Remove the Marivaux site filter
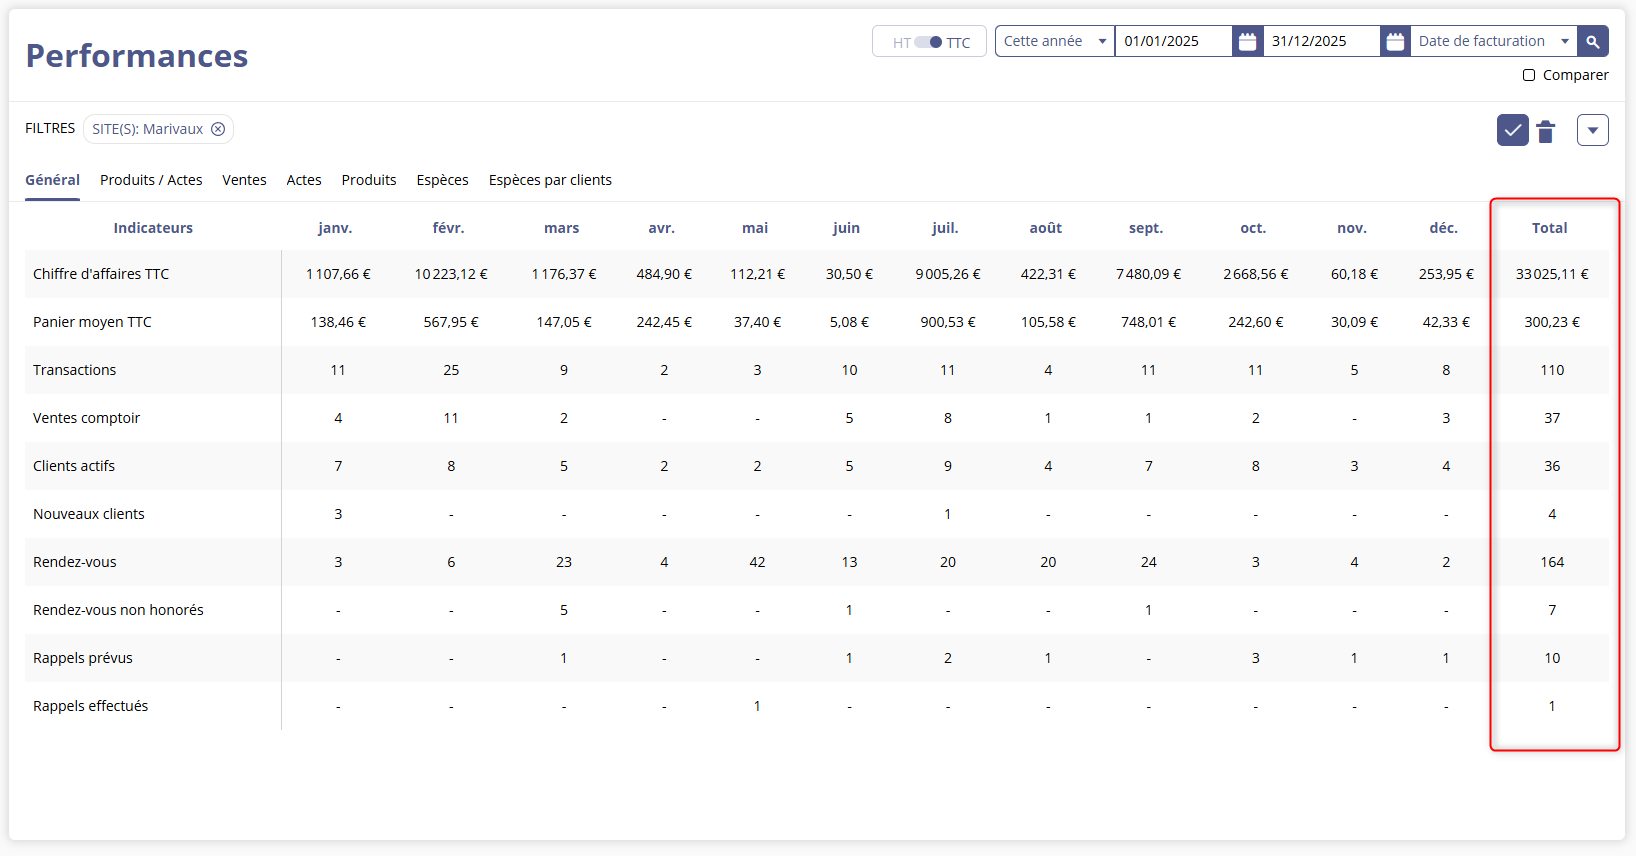Viewport: 1636px width, 856px height. coord(218,129)
